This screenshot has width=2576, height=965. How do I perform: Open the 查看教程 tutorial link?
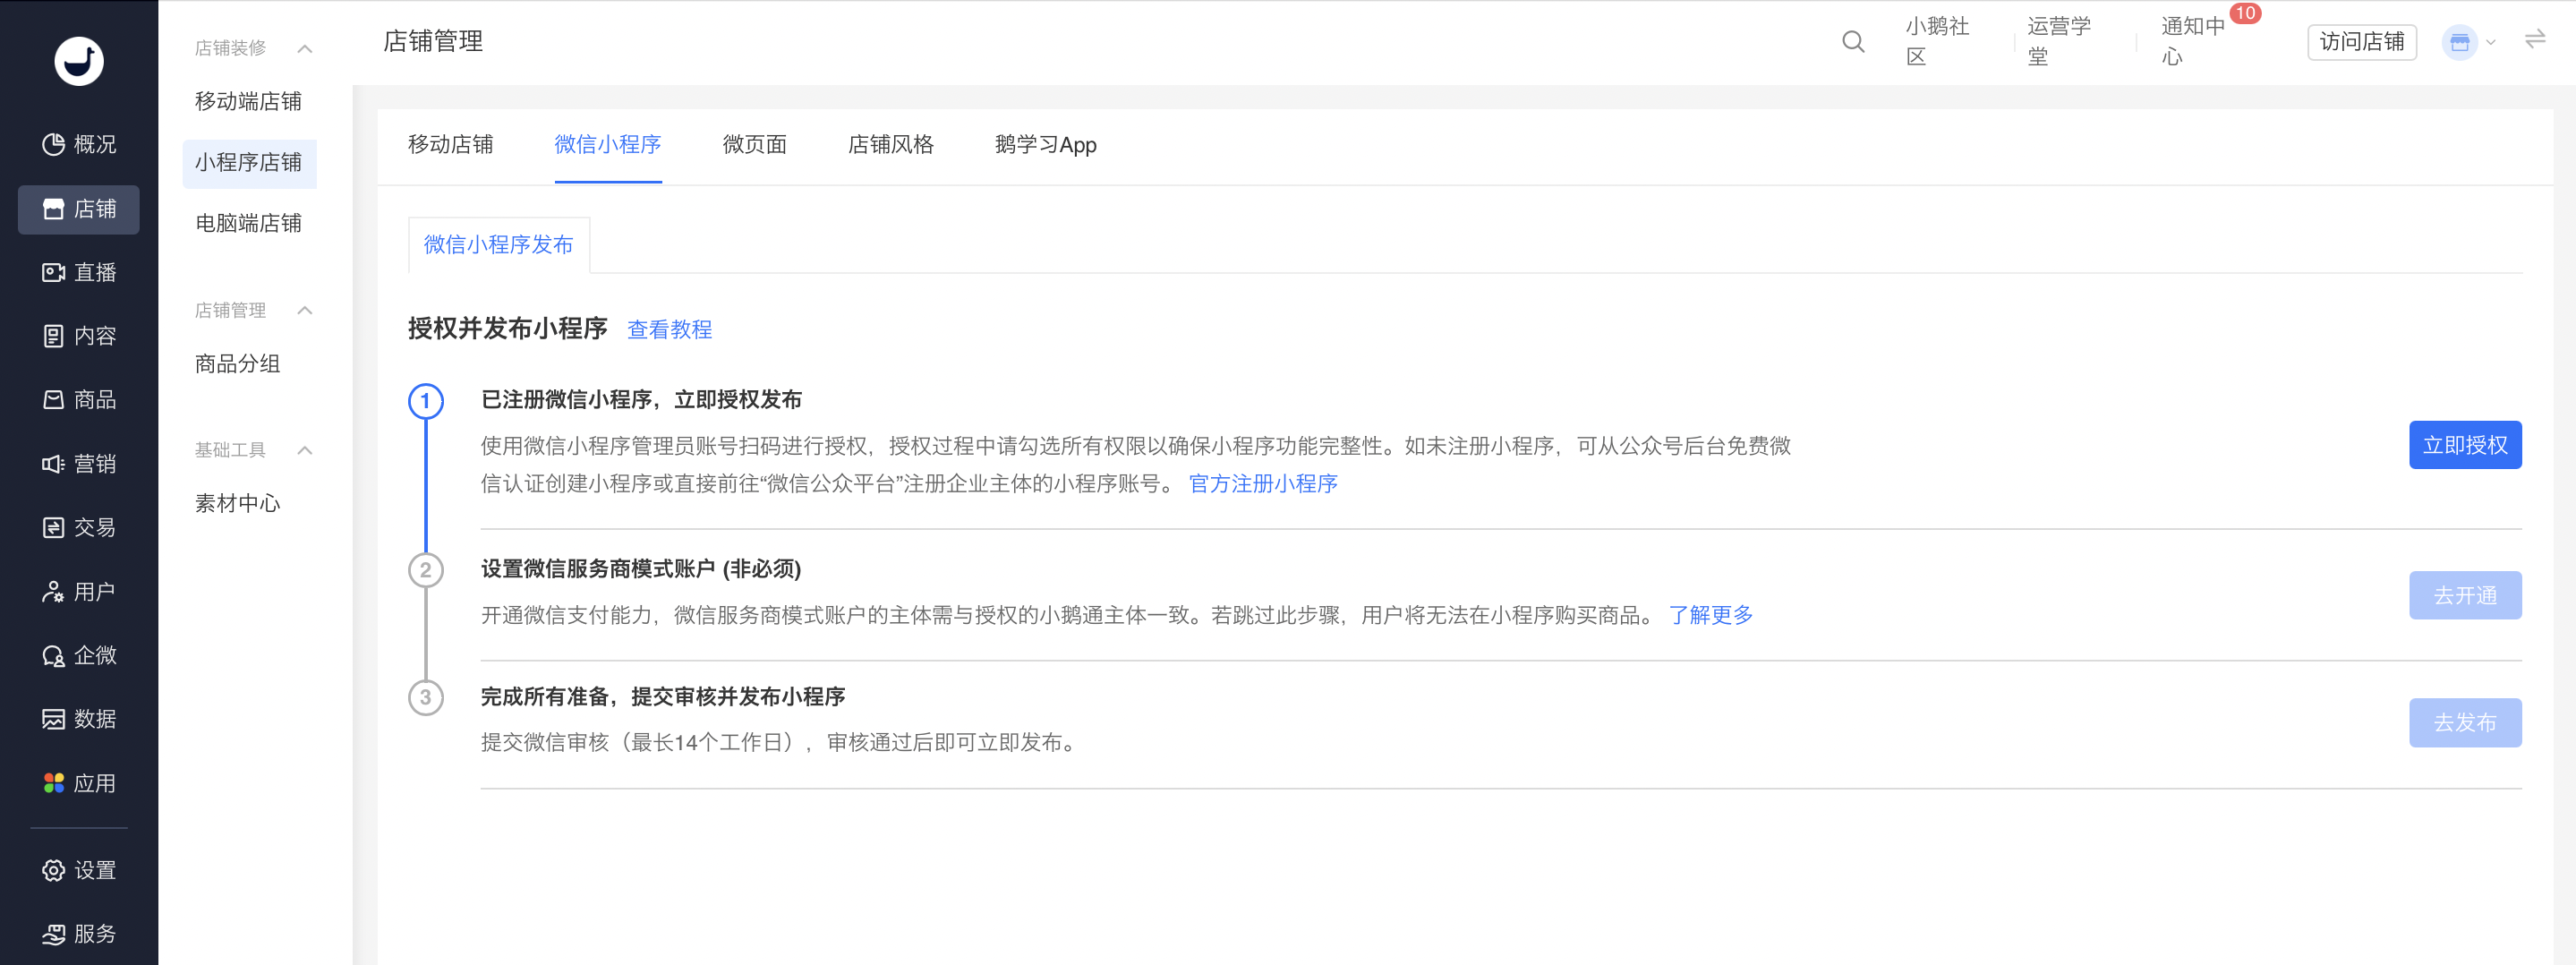pos(670,330)
